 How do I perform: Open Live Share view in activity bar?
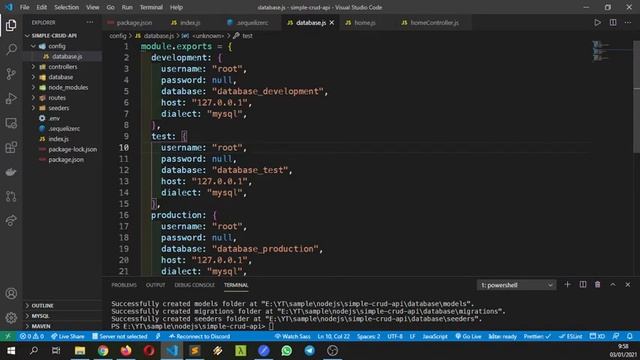[x=11, y=221]
